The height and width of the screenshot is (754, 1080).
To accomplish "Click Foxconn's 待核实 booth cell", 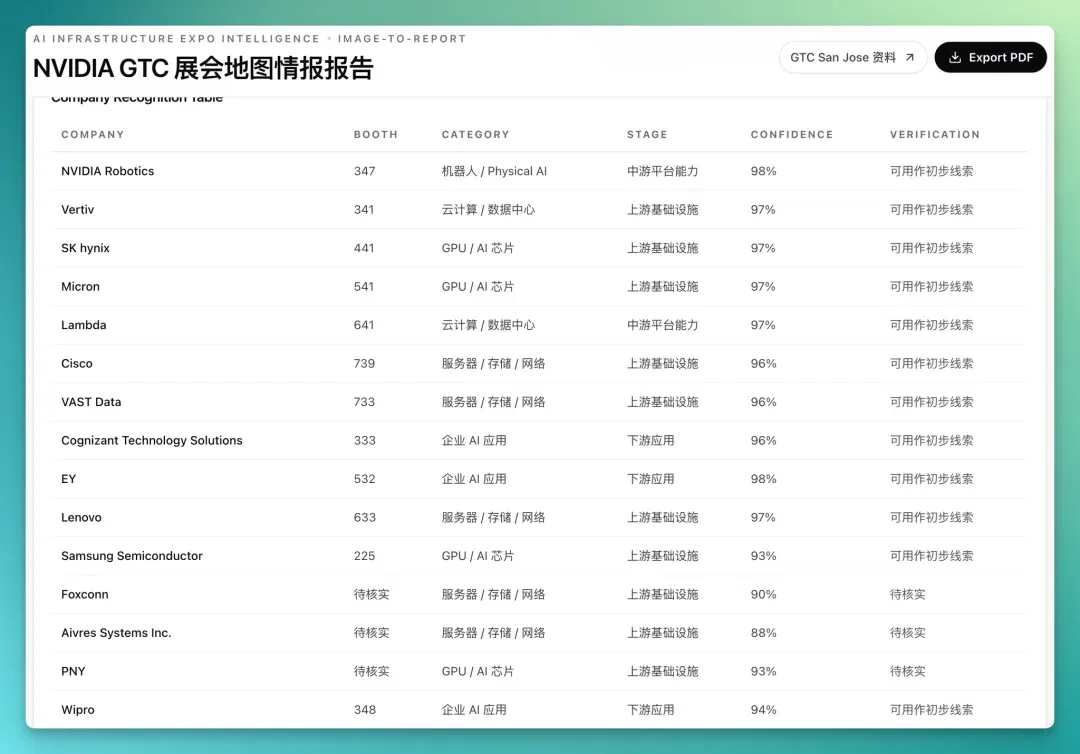I will coord(371,594).
